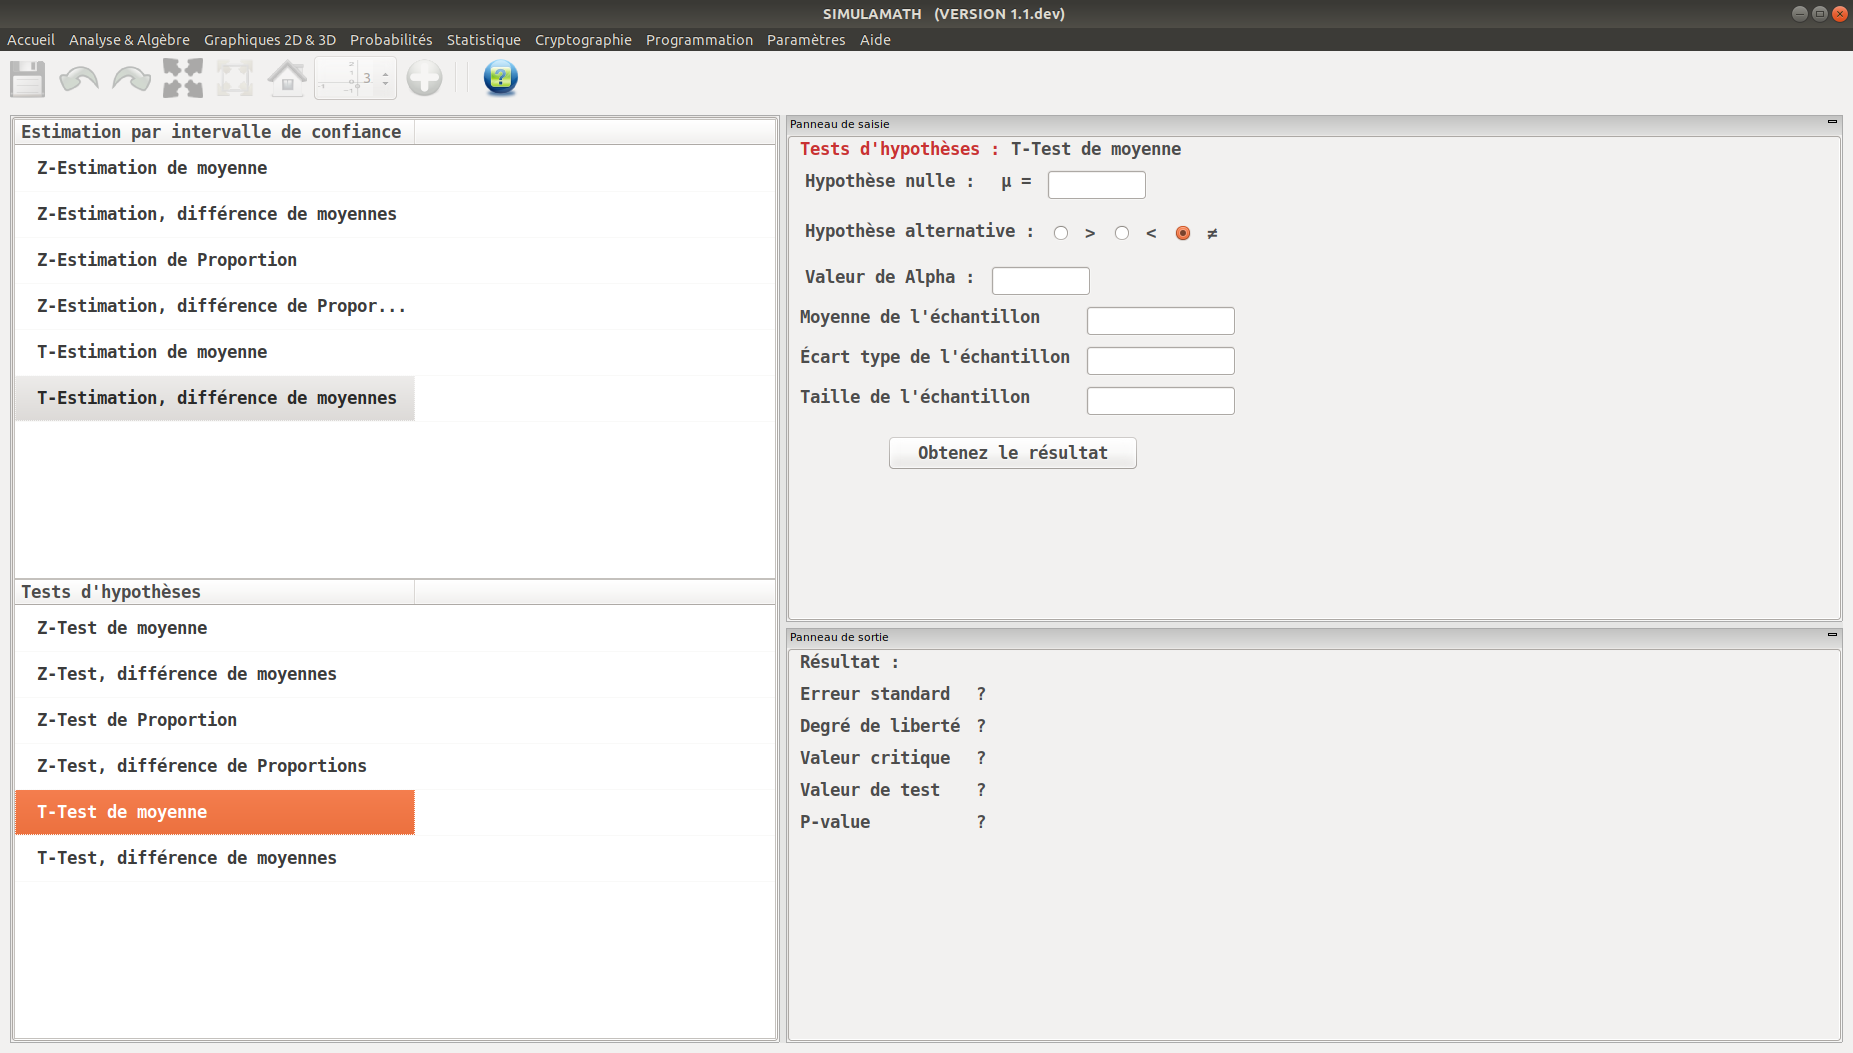Open the Programmation menu

coord(699,40)
